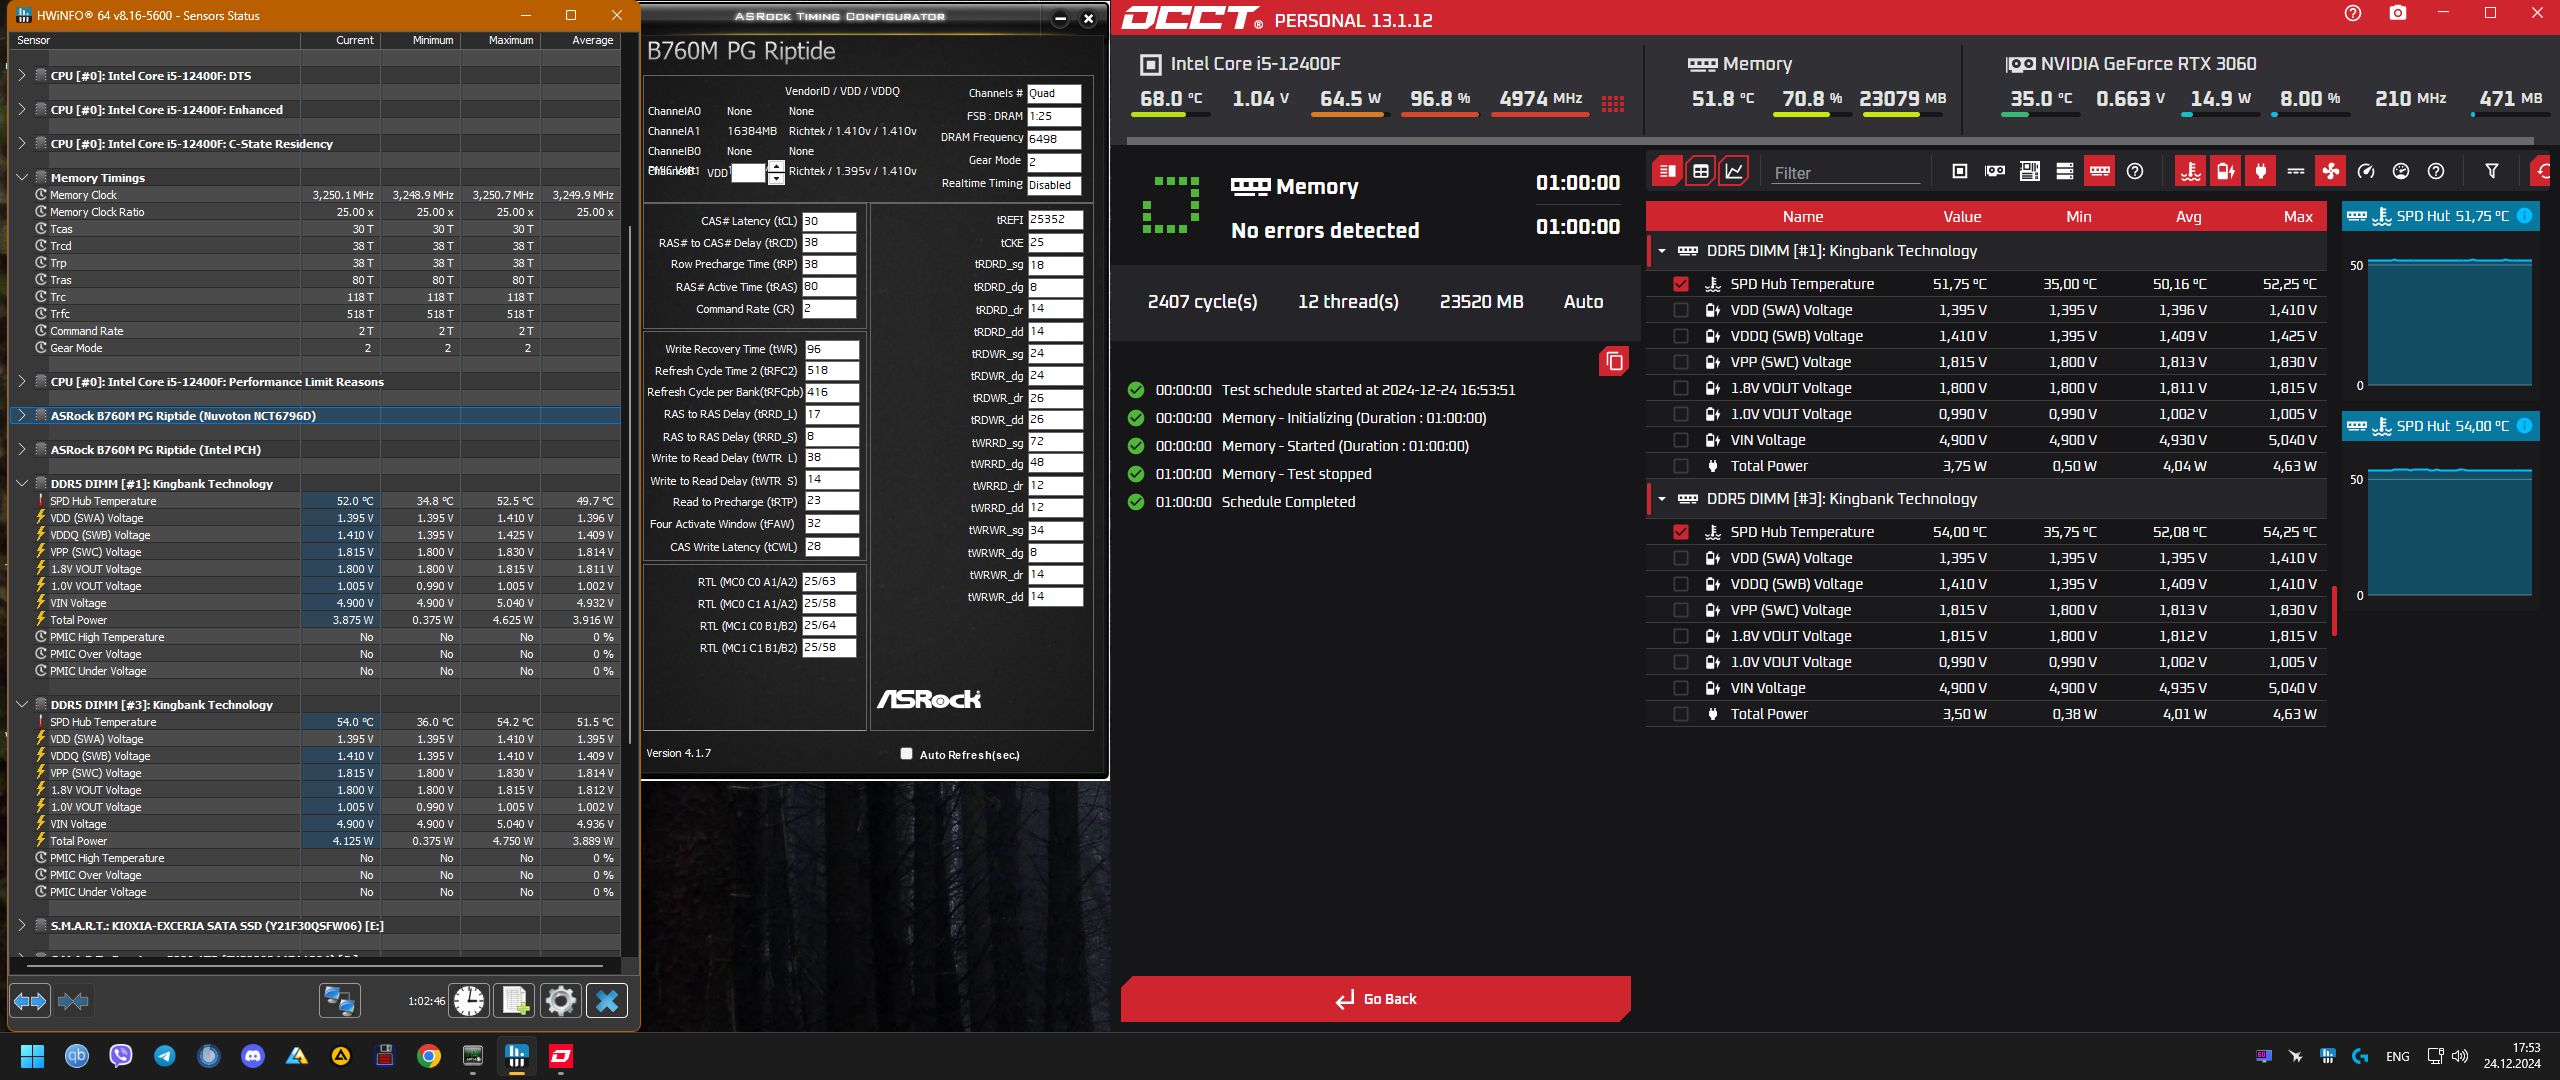Check DIMM #3 VIN Voltage box in OCCT
This screenshot has height=1080, width=2560.
point(1681,688)
